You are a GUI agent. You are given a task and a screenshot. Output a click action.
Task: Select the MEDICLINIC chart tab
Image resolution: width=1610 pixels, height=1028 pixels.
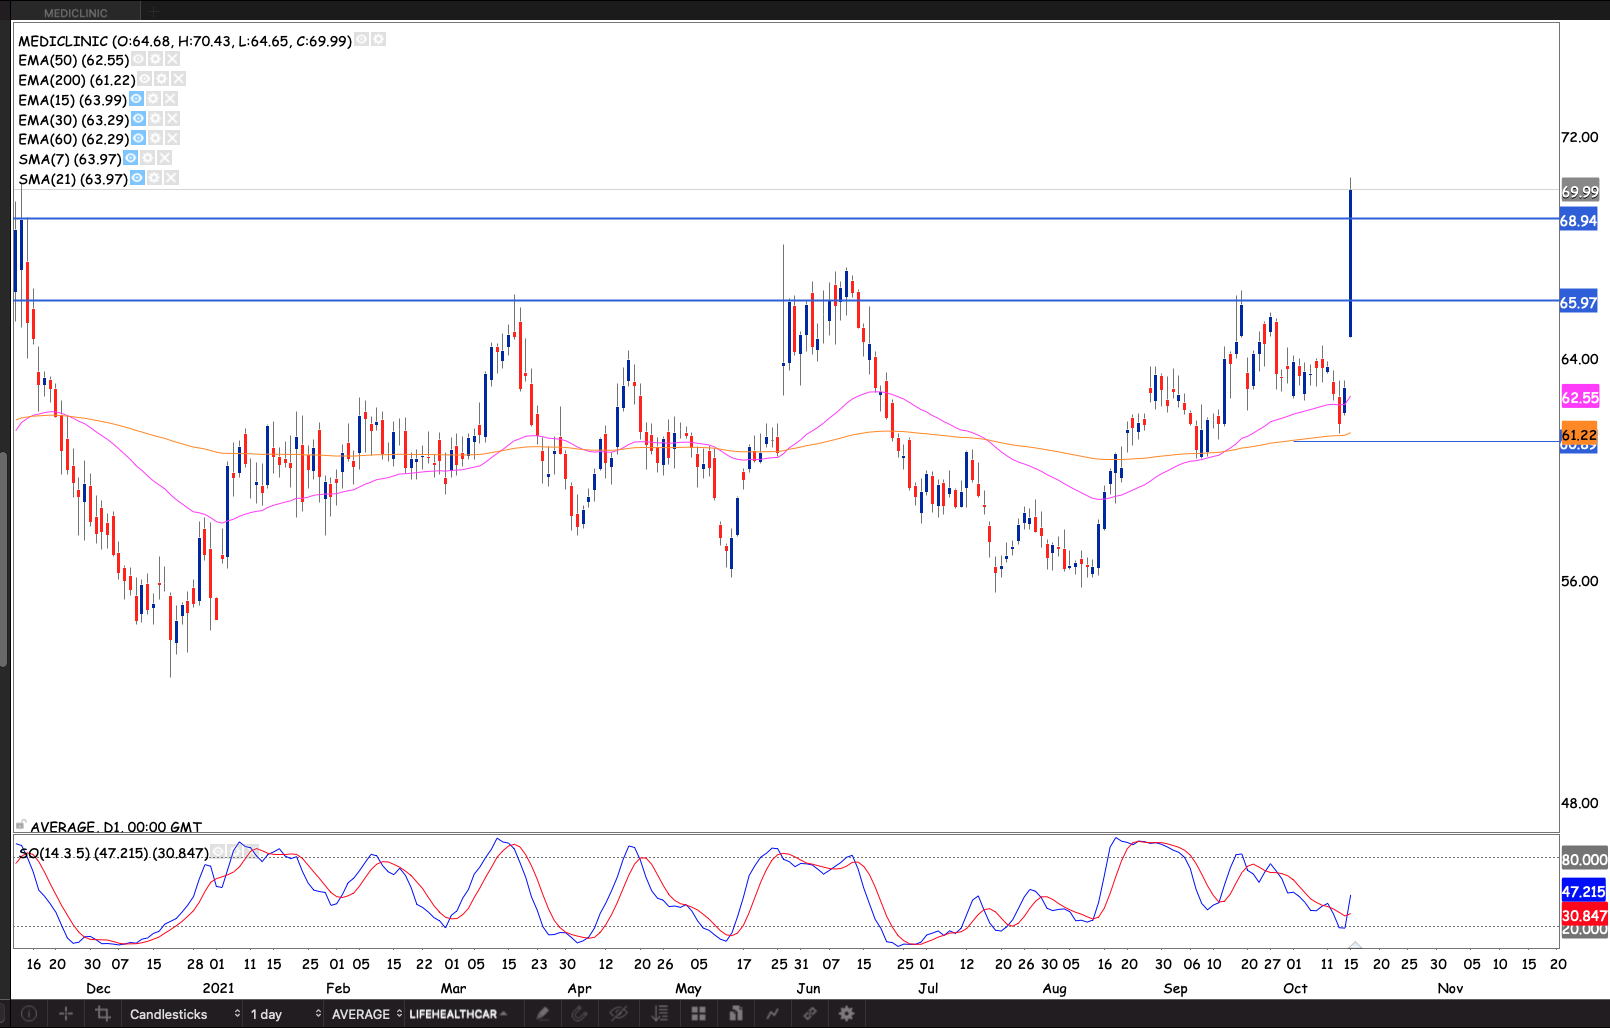tap(75, 13)
